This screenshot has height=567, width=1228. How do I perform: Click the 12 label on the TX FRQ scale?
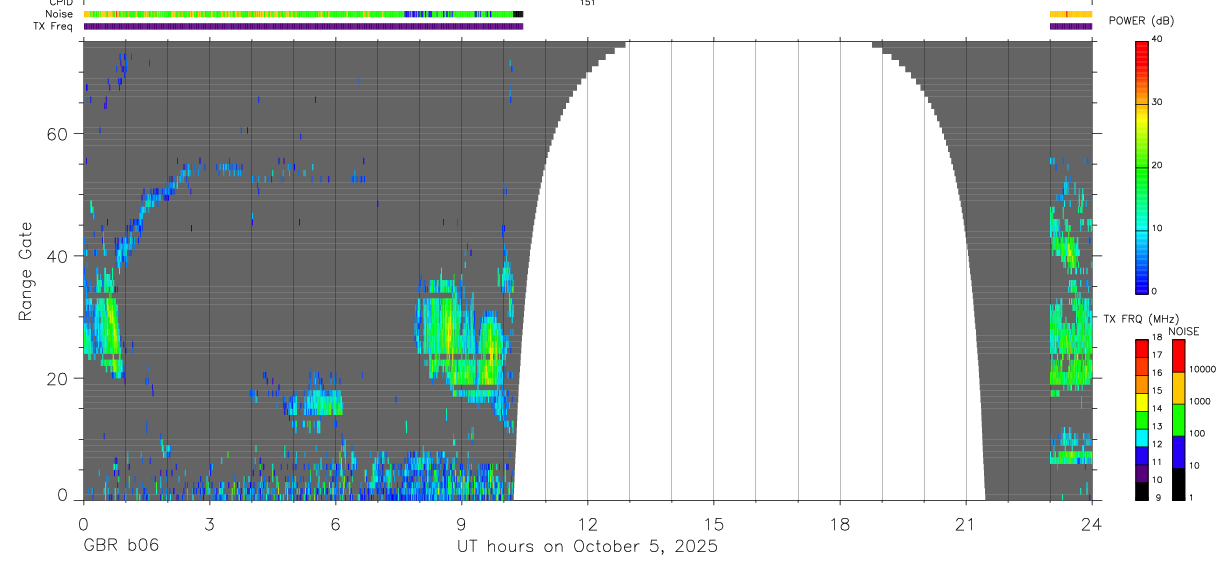click(1157, 445)
